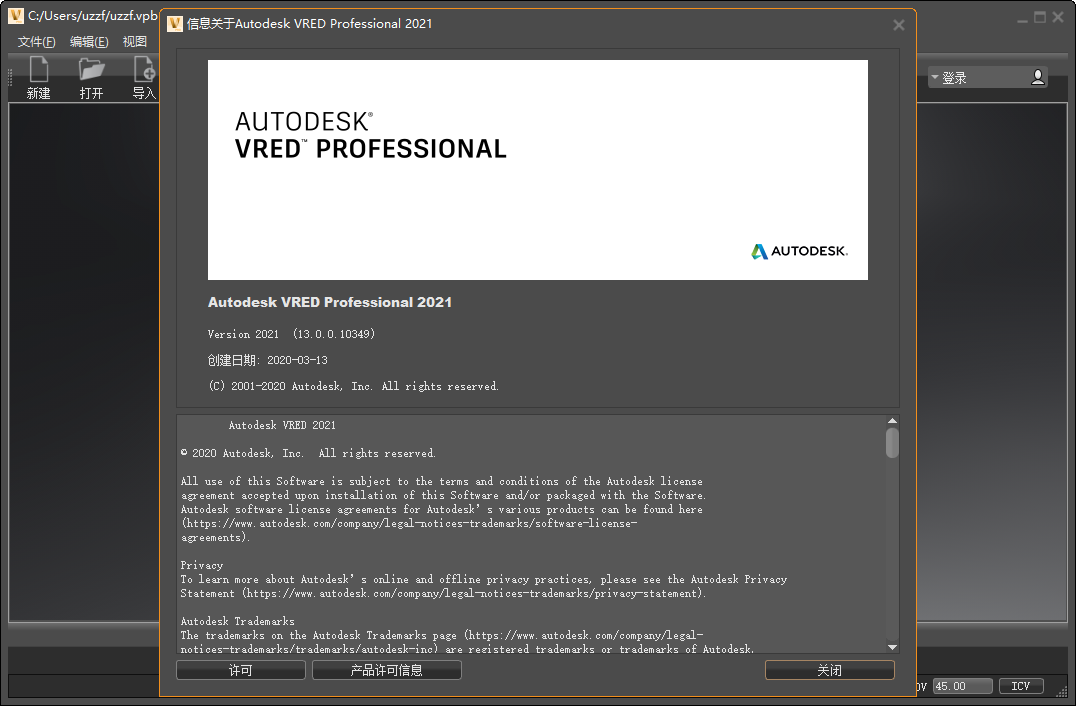
Task: Click the scrollbar up arrow in license text
Action: point(891,419)
